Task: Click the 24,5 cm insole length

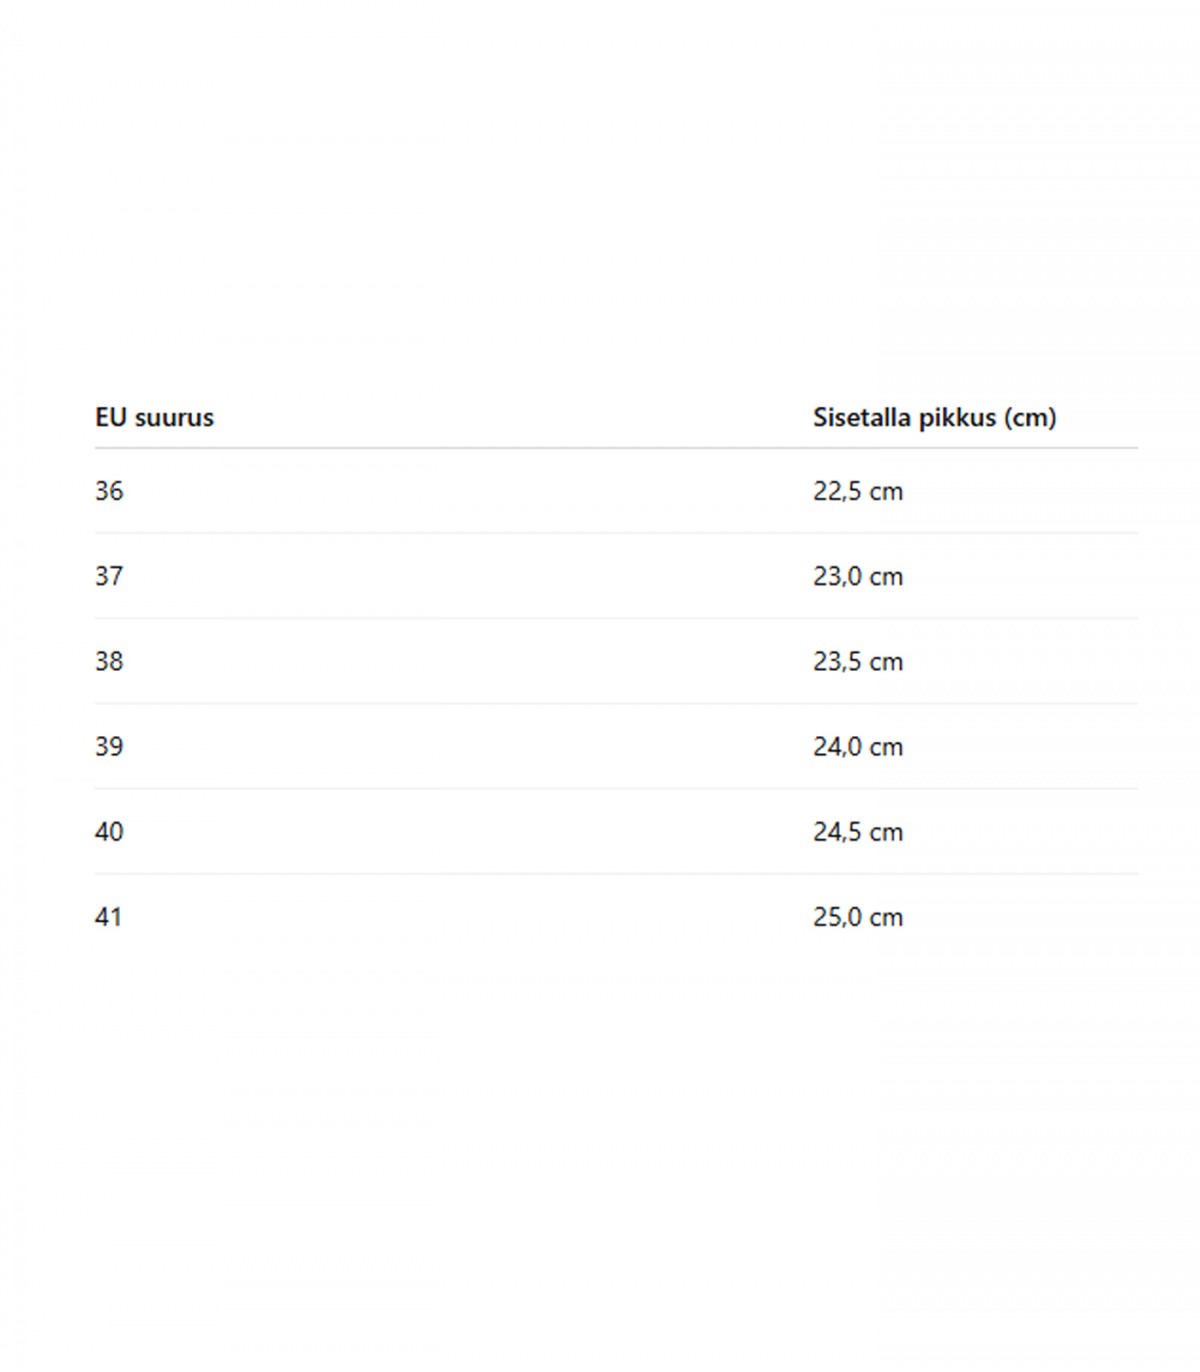Action: [x=857, y=831]
